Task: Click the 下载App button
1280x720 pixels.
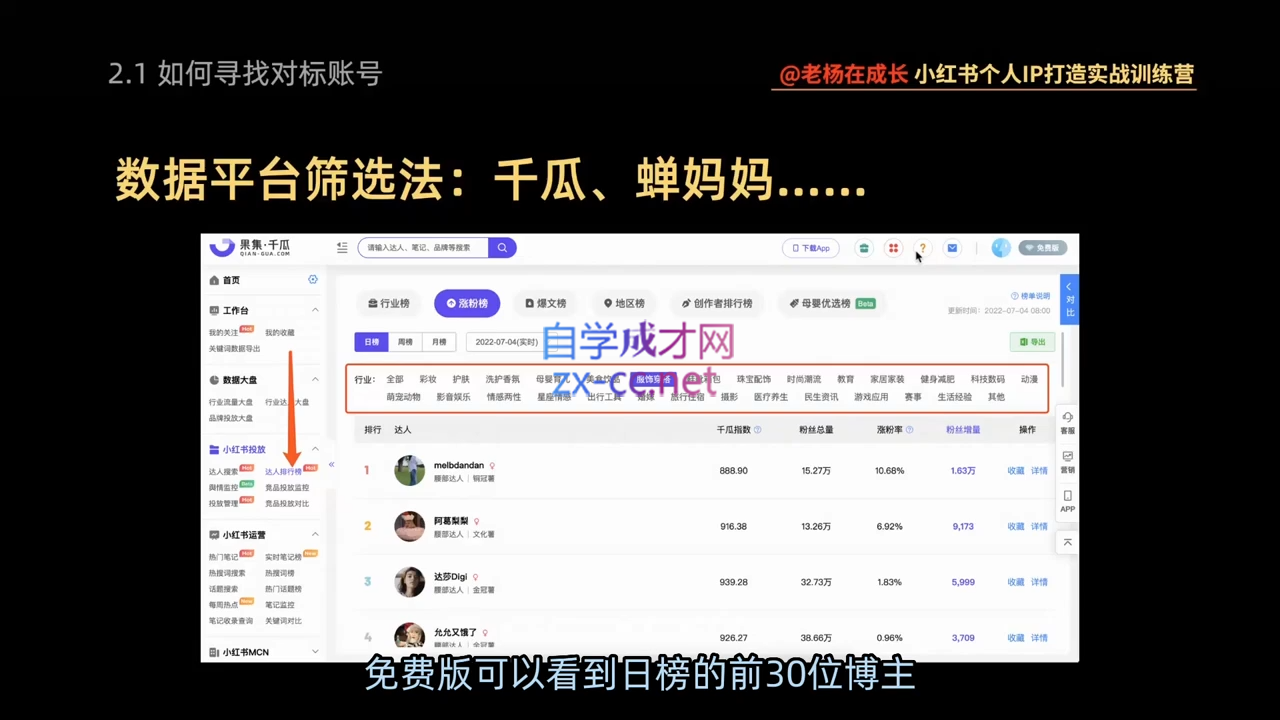Action: (811, 248)
